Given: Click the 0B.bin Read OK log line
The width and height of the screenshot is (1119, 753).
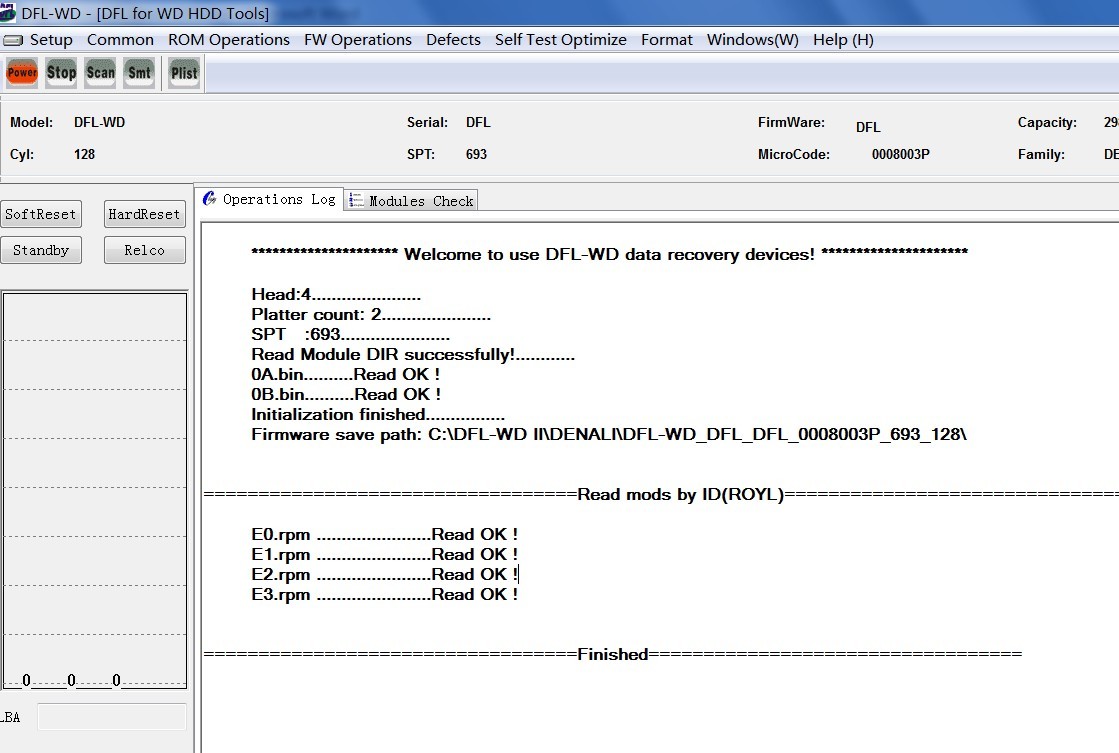Looking at the screenshot, I should pos(346,395).
